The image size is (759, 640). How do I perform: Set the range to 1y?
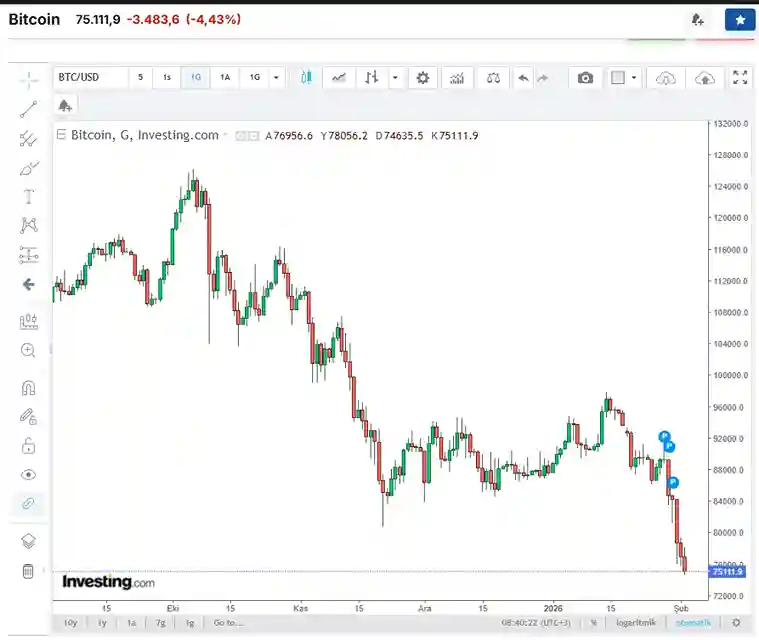(x=102, y=623)
